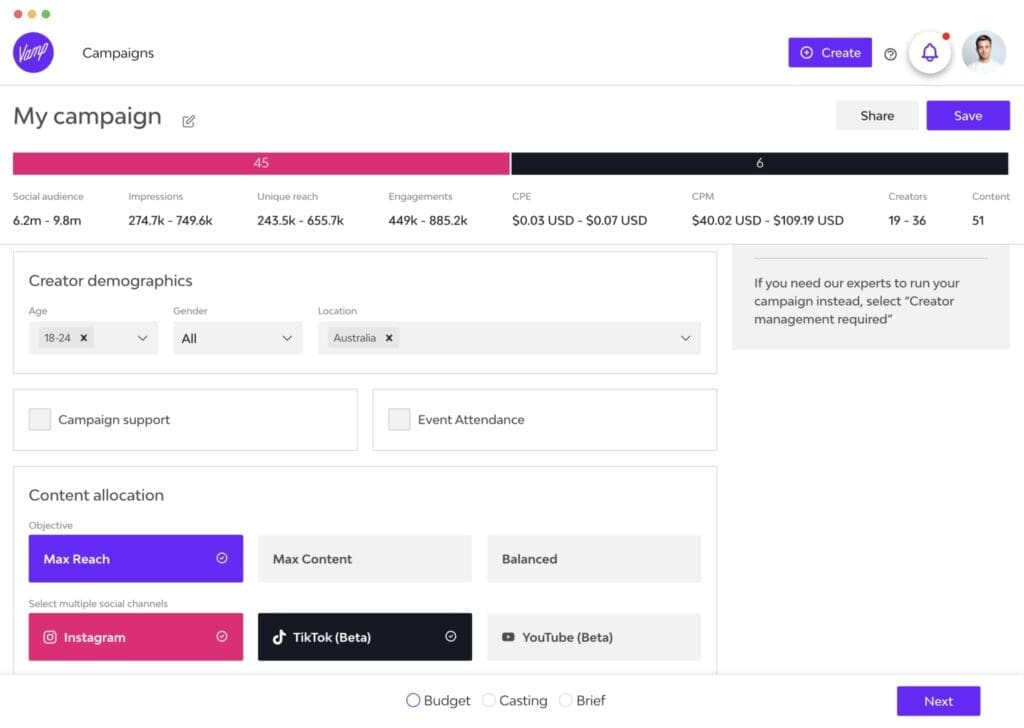Expand the Age dropdown
Viewport: 1024px width, 728px height.
pos(142,338)
